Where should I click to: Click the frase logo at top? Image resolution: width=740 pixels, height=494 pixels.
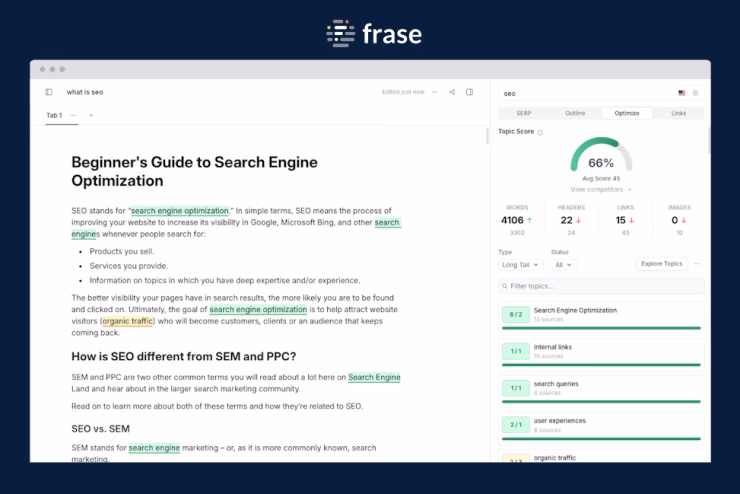374,33
